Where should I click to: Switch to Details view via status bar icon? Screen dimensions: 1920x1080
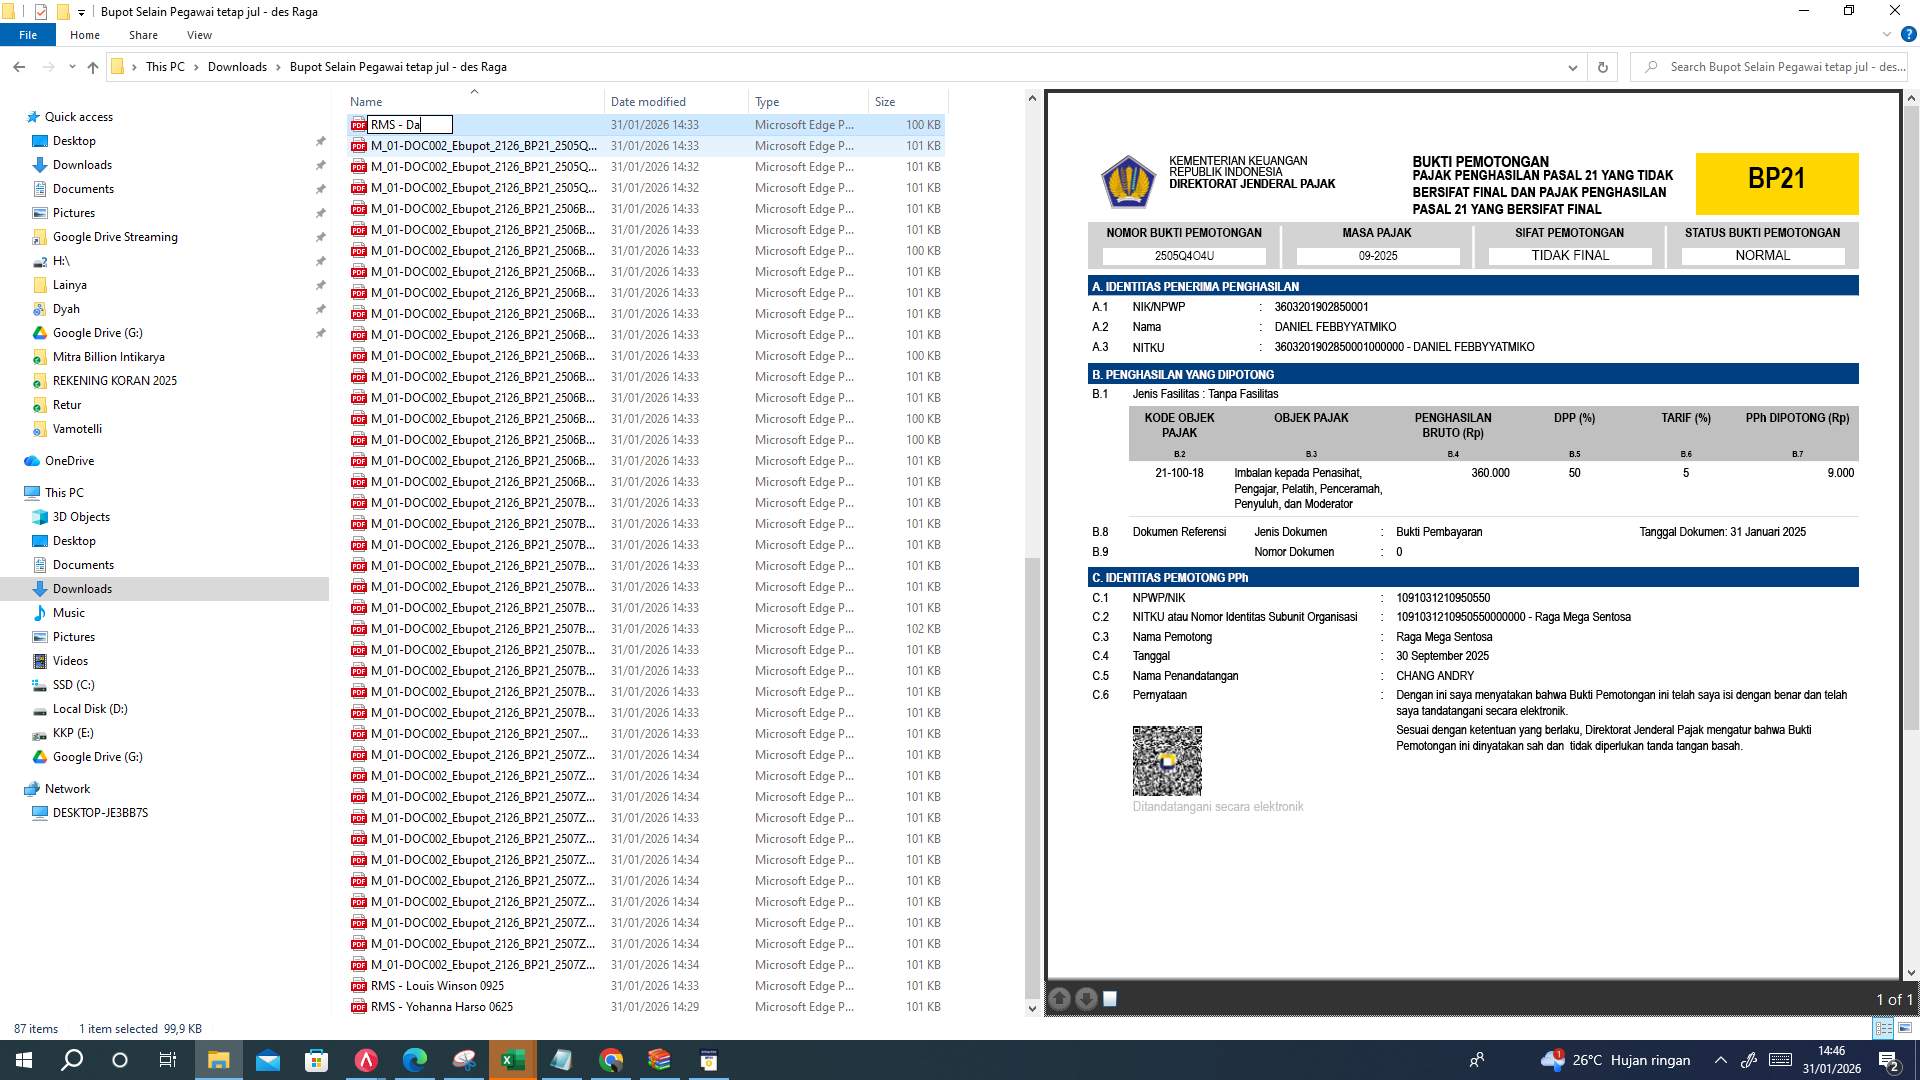pyautogui.click(x=1883, y=1028)
